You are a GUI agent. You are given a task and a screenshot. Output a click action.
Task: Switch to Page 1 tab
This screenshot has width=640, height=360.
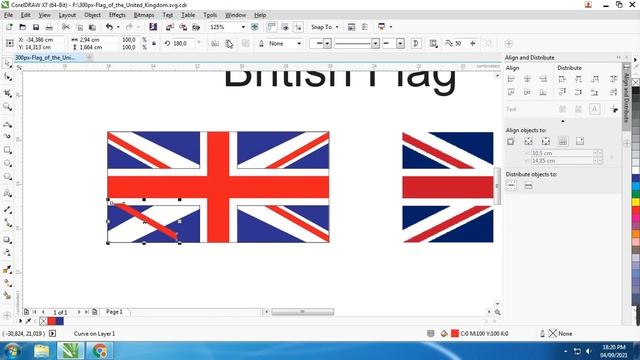point(114,312)
